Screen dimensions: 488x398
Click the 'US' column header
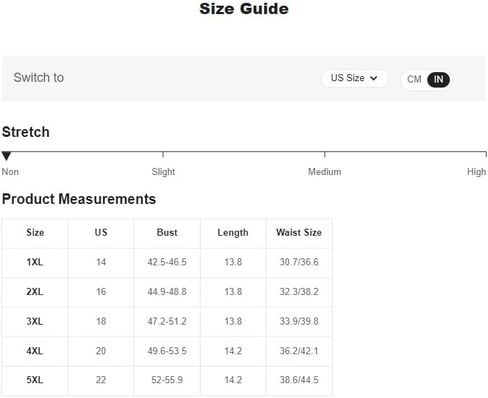(x=101, y=232)
